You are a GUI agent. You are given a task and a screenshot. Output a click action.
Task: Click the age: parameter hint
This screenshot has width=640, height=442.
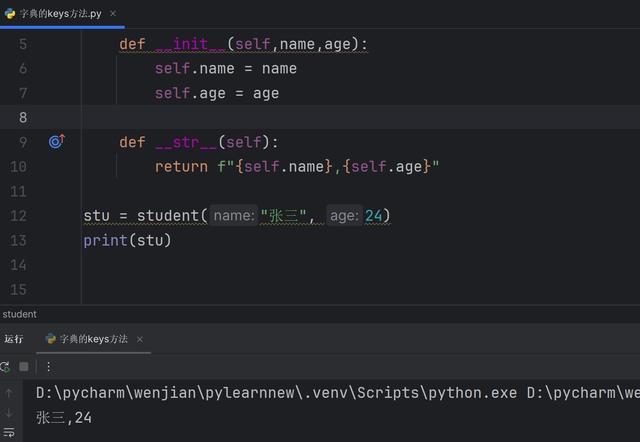(344, 215)
